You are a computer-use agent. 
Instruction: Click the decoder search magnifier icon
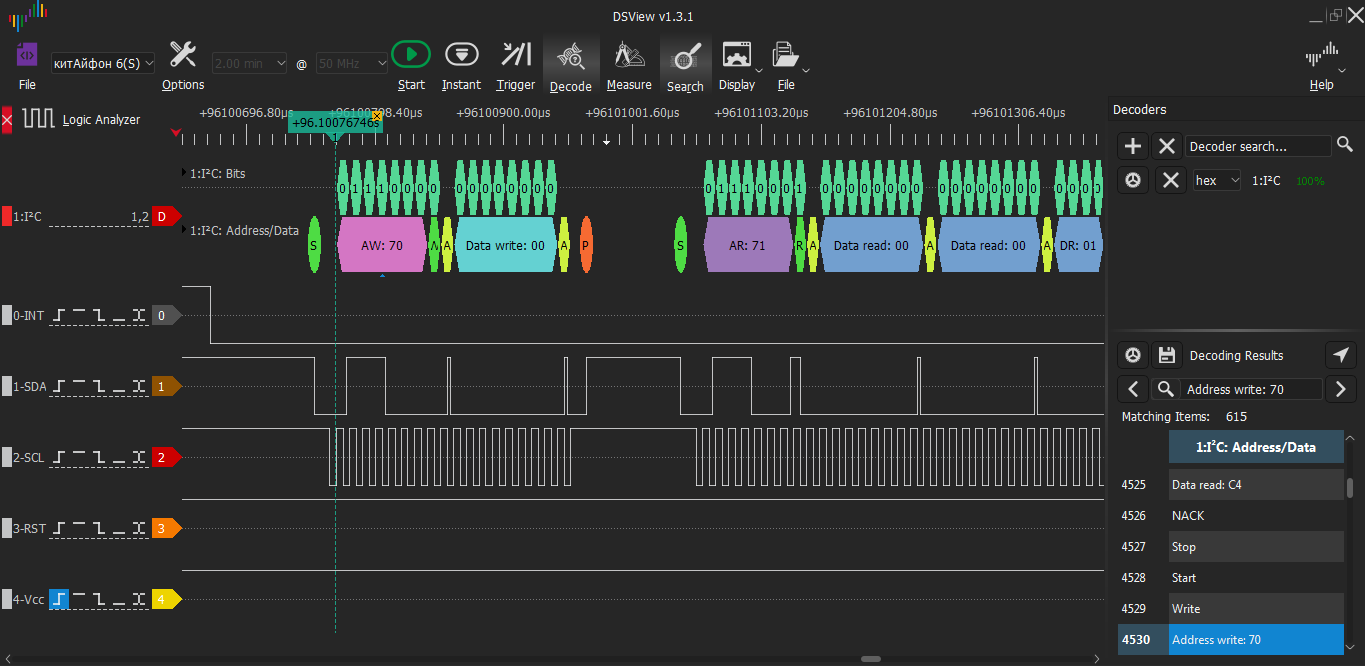pos(1345,145)
